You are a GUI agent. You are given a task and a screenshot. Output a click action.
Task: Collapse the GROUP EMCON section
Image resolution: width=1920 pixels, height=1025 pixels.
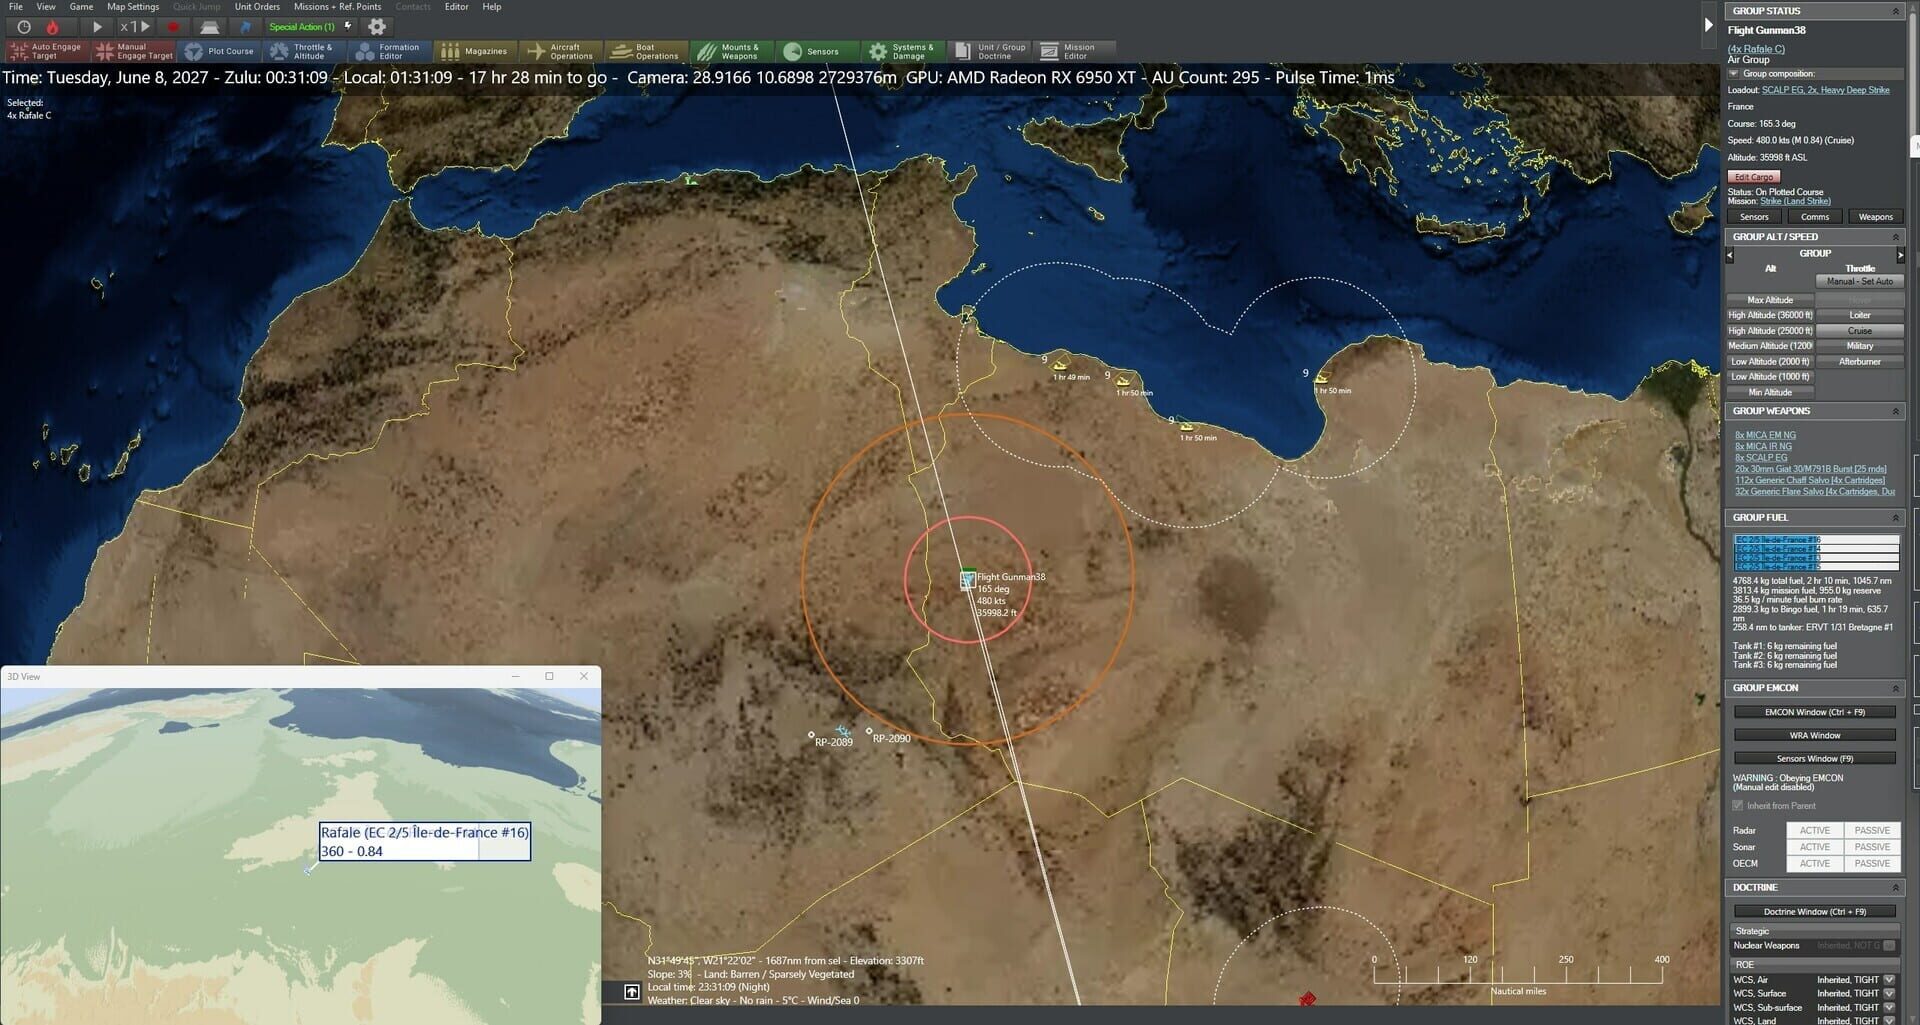[x=1896, y=688]
